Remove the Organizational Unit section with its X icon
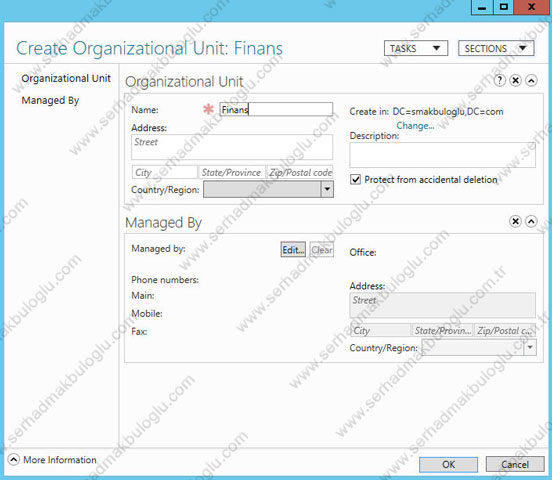Screen dimensions: 552x480 pos(515,81)
